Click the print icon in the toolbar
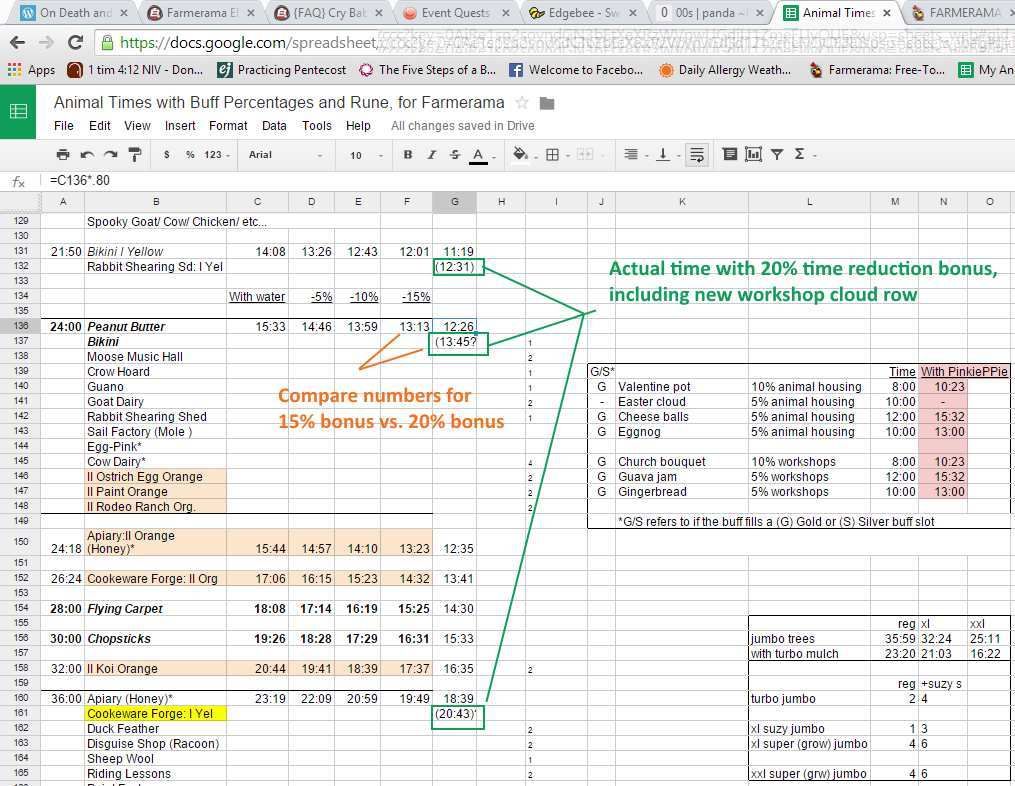This screenshot has height=786, width=1015. (x=63, y=155)
